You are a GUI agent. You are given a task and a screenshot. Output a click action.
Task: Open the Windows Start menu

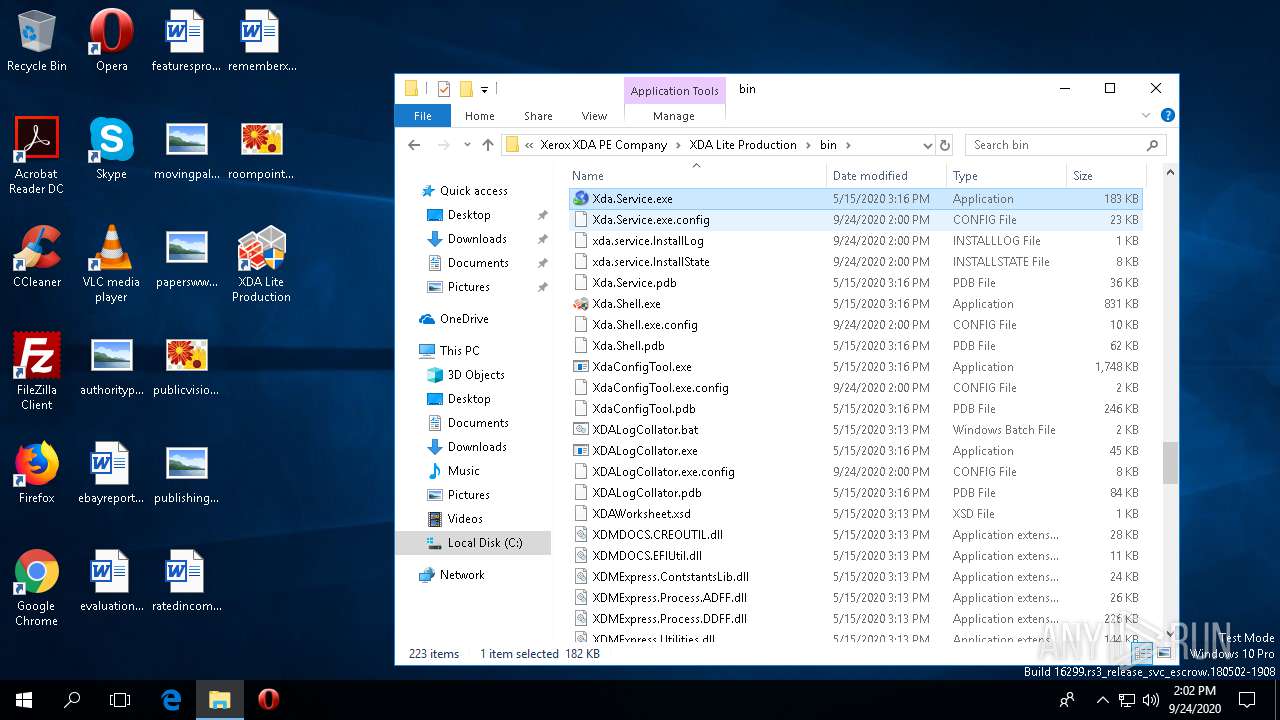24,699
